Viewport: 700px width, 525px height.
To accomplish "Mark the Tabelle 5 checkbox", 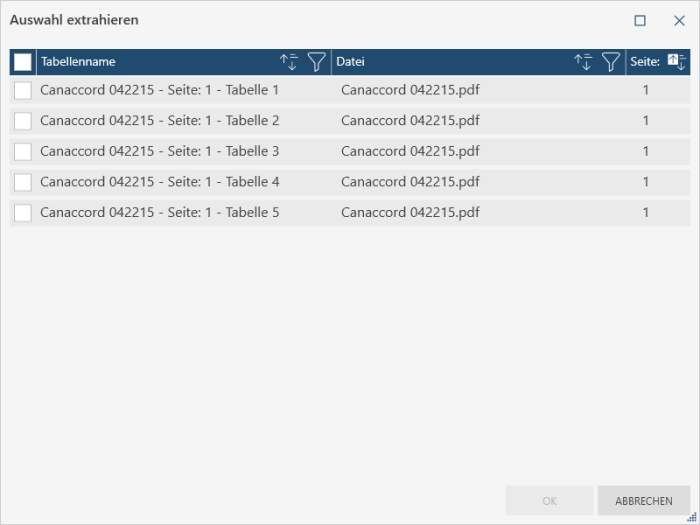I will click(23, 213).
